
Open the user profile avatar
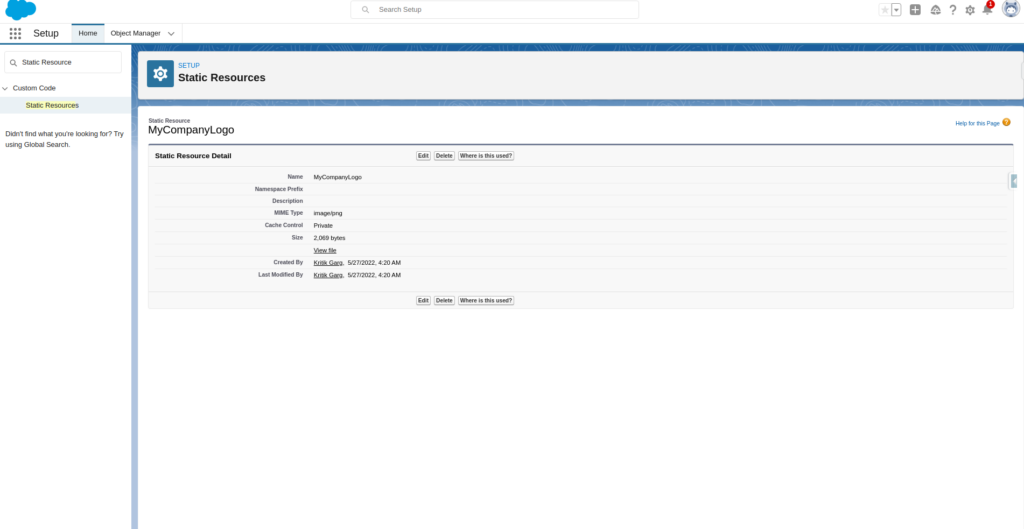click(x=1010, y=9)
